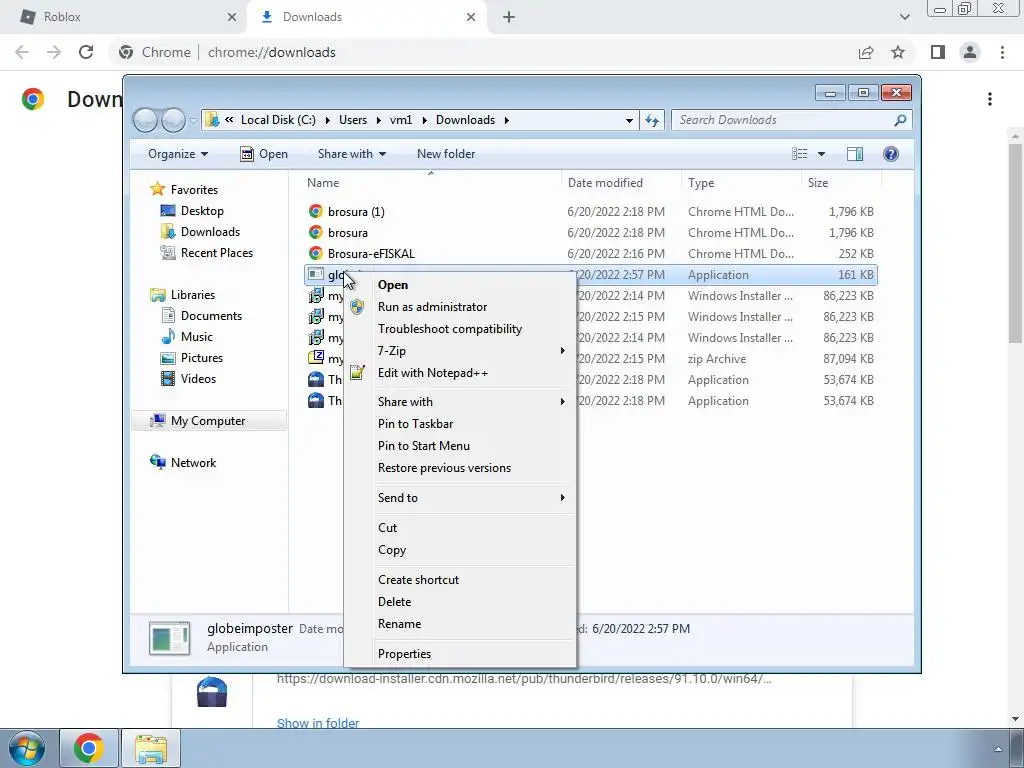Image resolution: width=1024 pixels, height=768 pixels.
Task: Click Show in folder link
Action: (x=318, y=723)
